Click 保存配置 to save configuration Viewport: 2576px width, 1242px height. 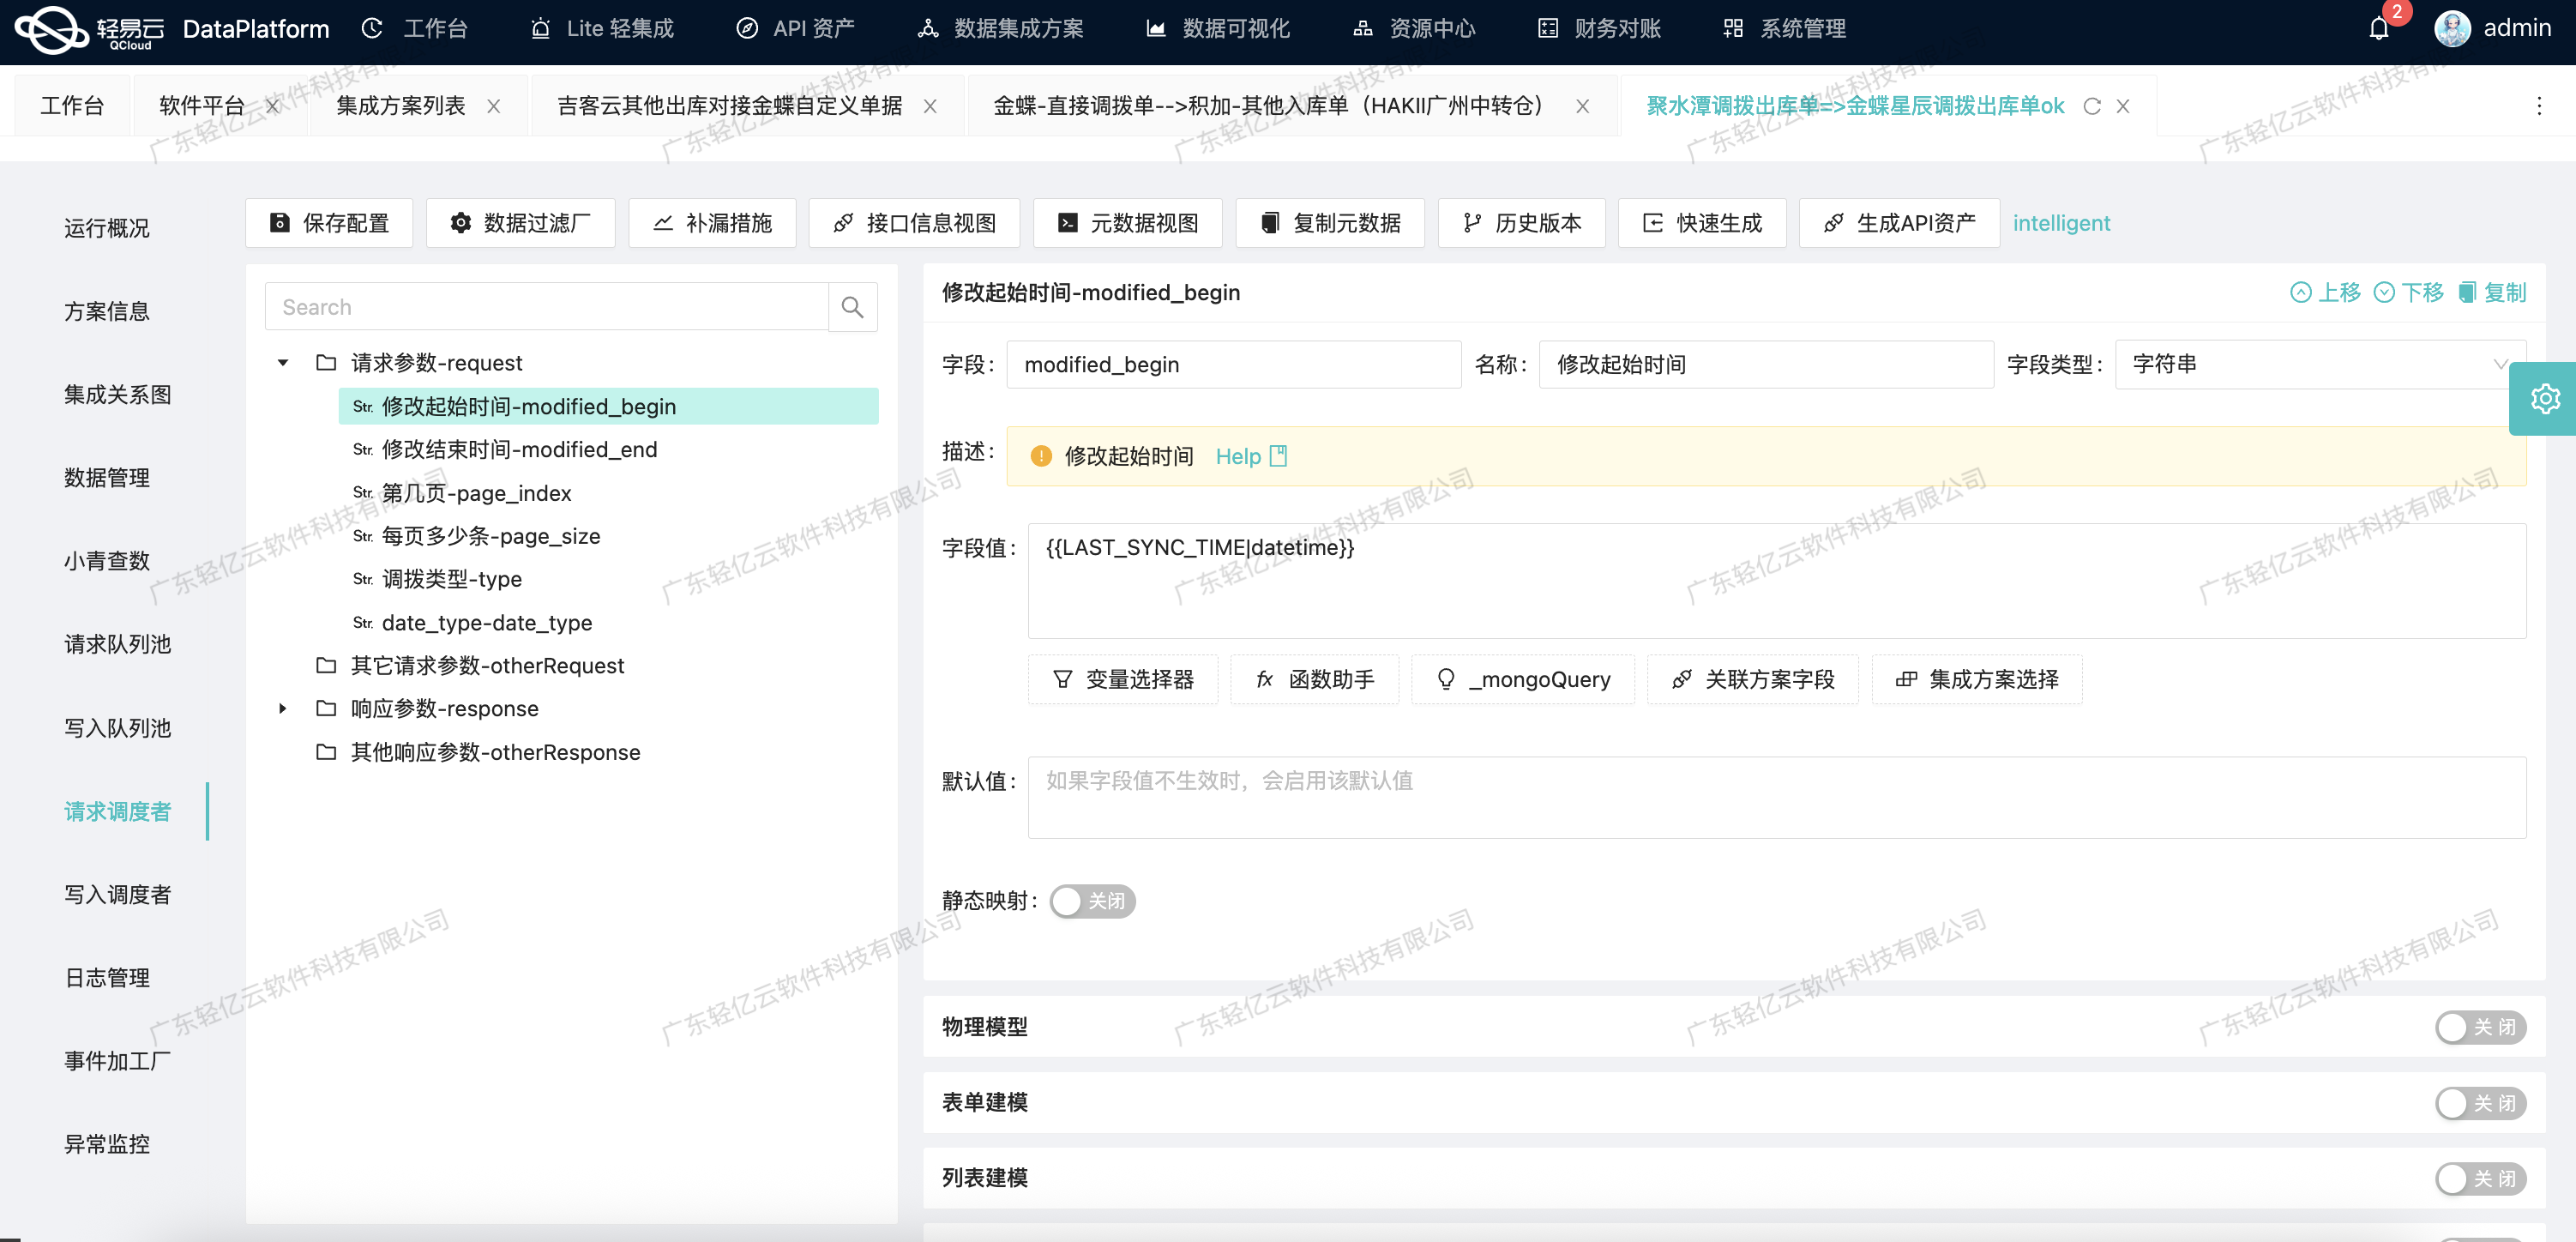point(329,222)
